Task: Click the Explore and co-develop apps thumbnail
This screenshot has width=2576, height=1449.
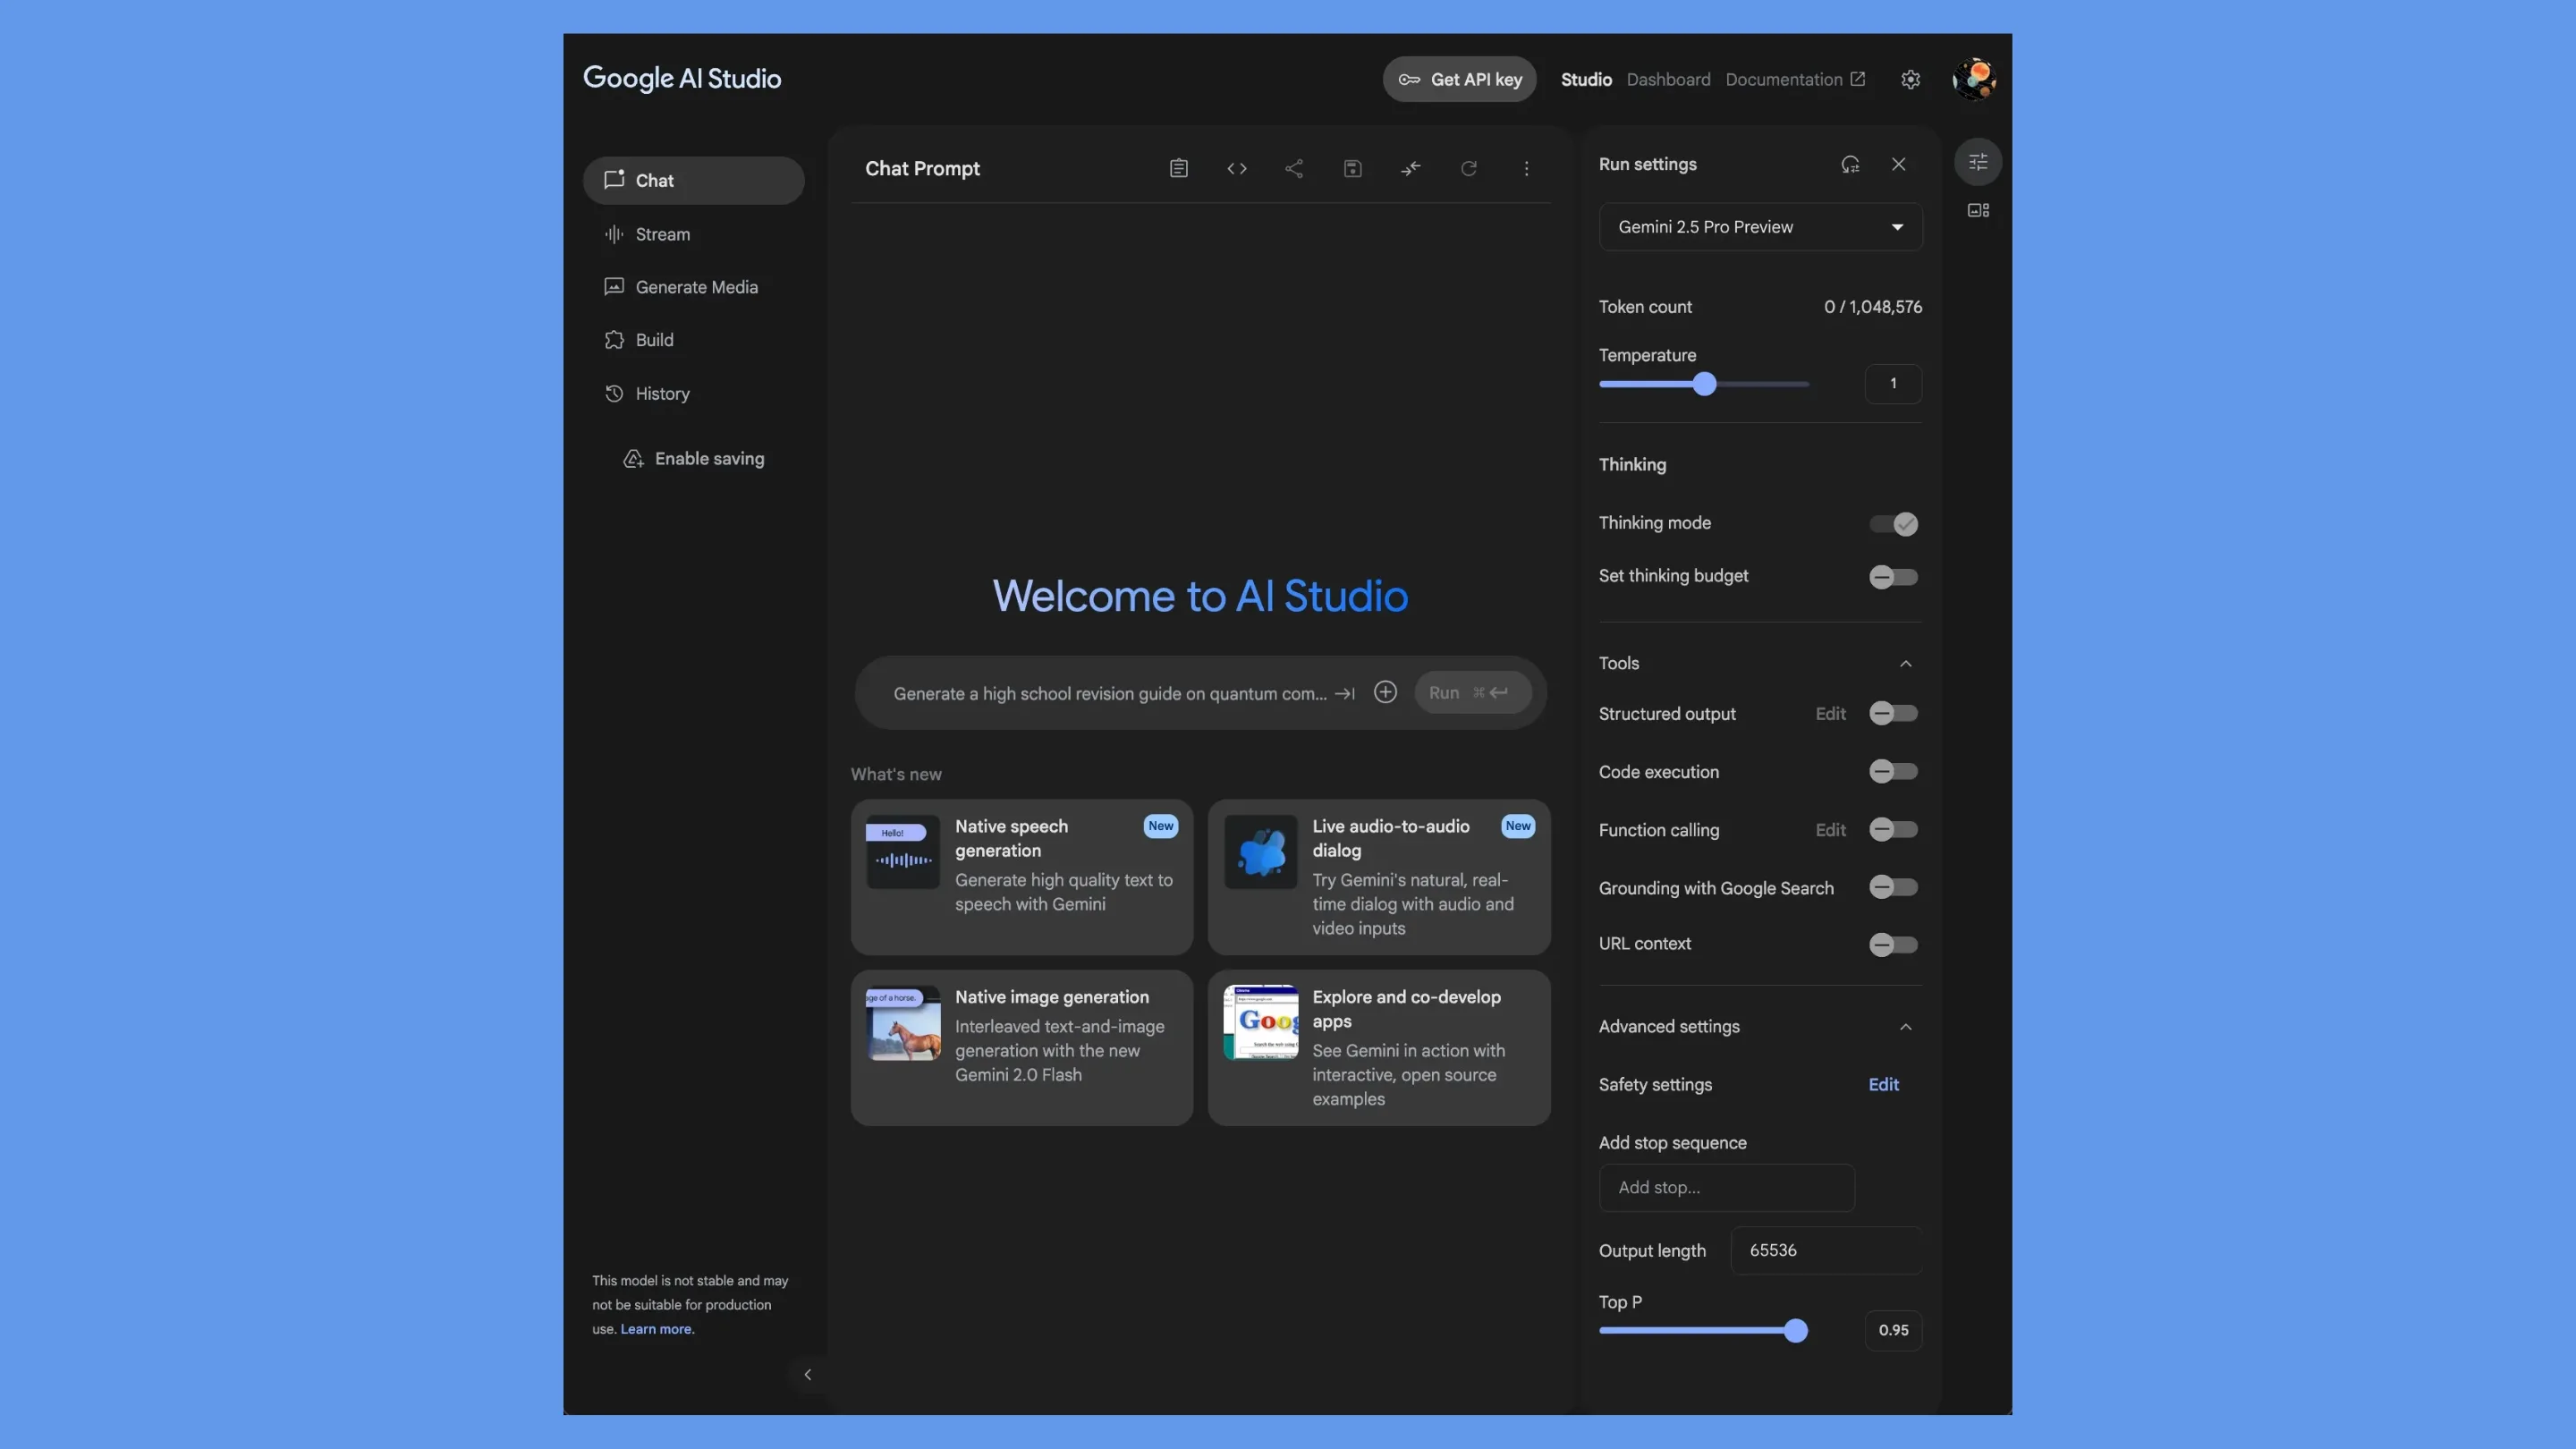Action: point(1261,1022)
